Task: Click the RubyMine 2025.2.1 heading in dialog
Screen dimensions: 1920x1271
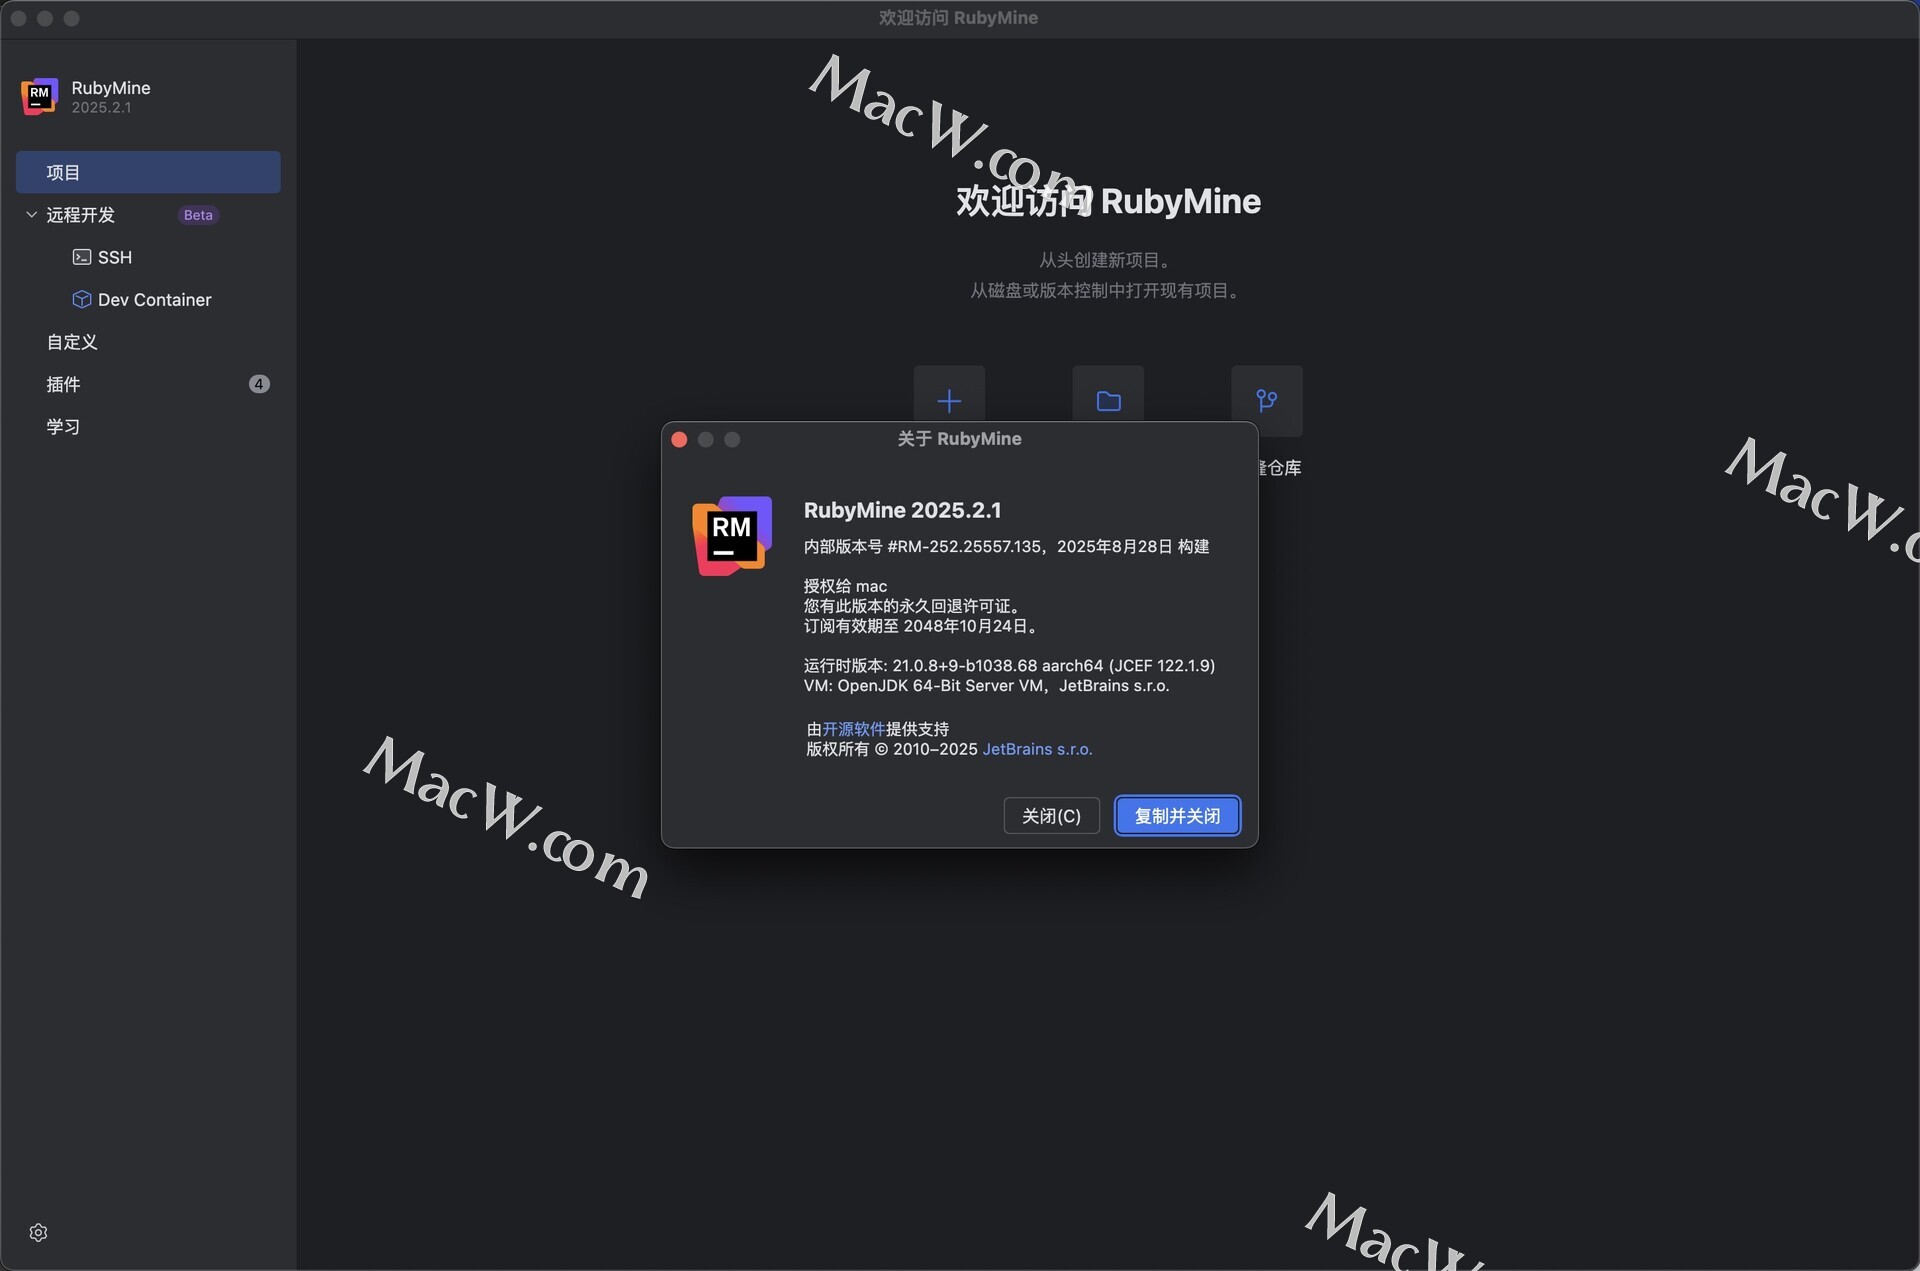Action: [x=902, y=510]
